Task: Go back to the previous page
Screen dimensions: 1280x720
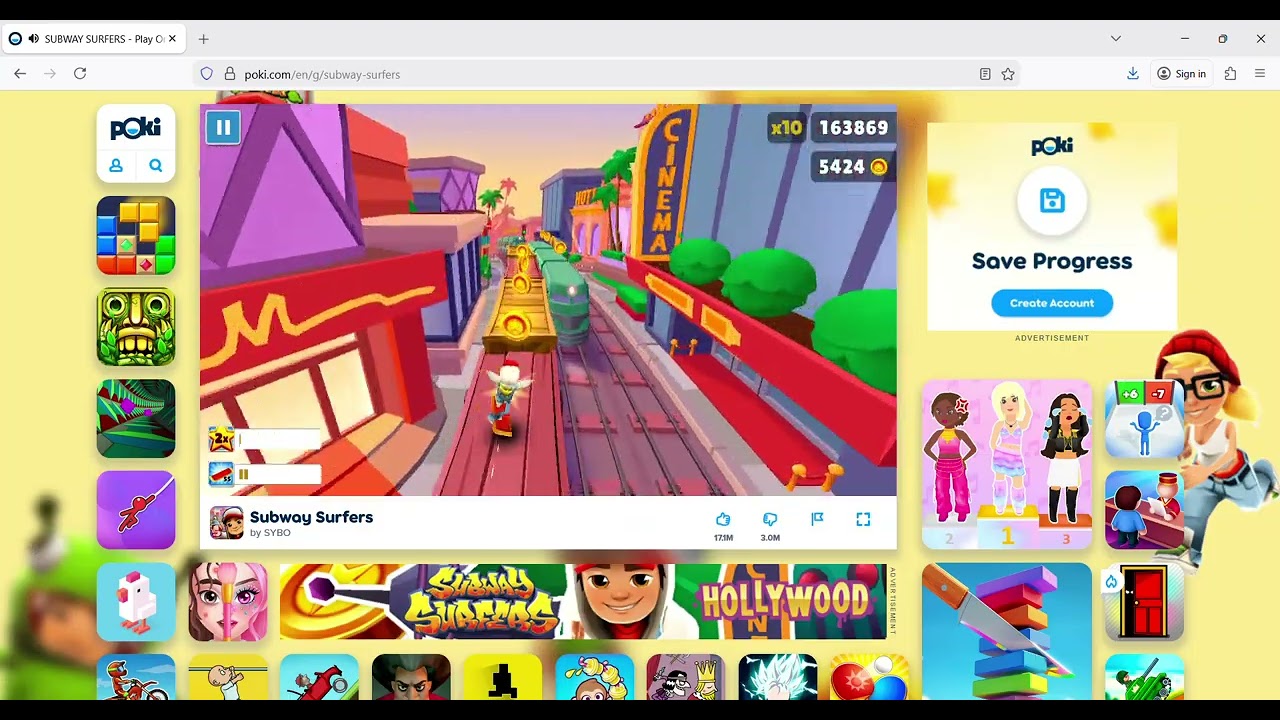Action: [x=20, y=74]
